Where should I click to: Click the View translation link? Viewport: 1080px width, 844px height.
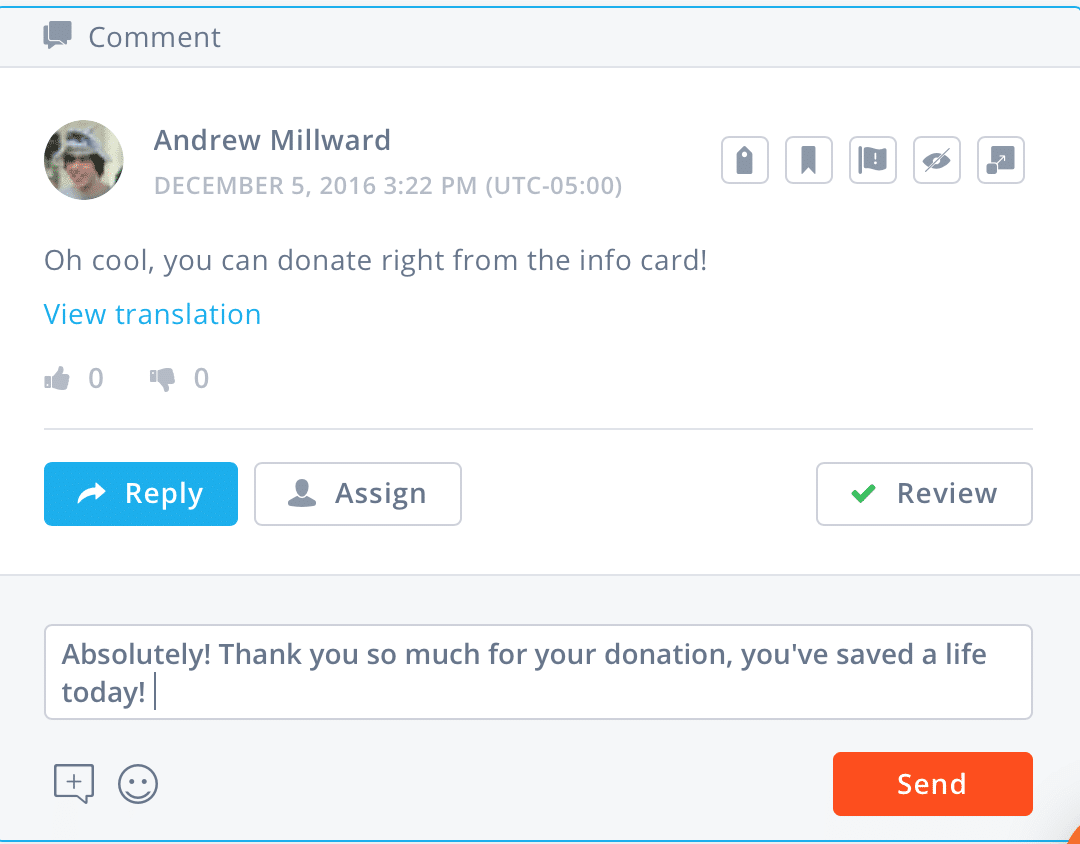pos(152,314)
